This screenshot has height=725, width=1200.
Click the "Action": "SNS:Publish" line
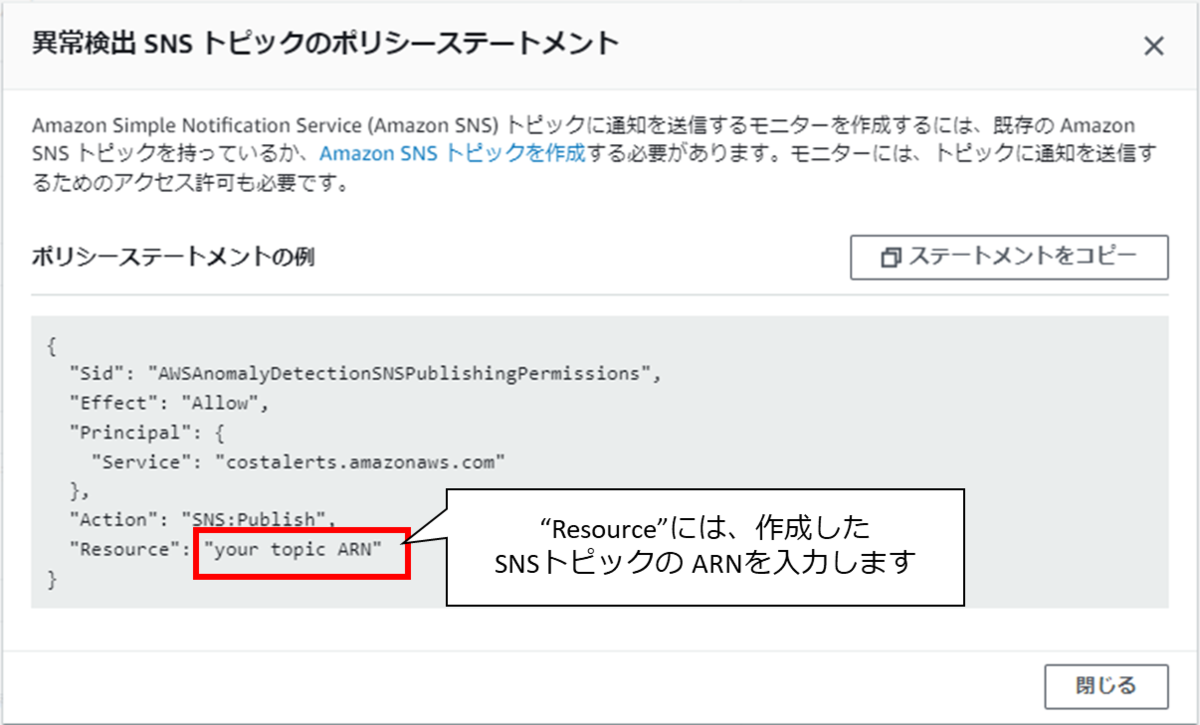coord(204,520)
